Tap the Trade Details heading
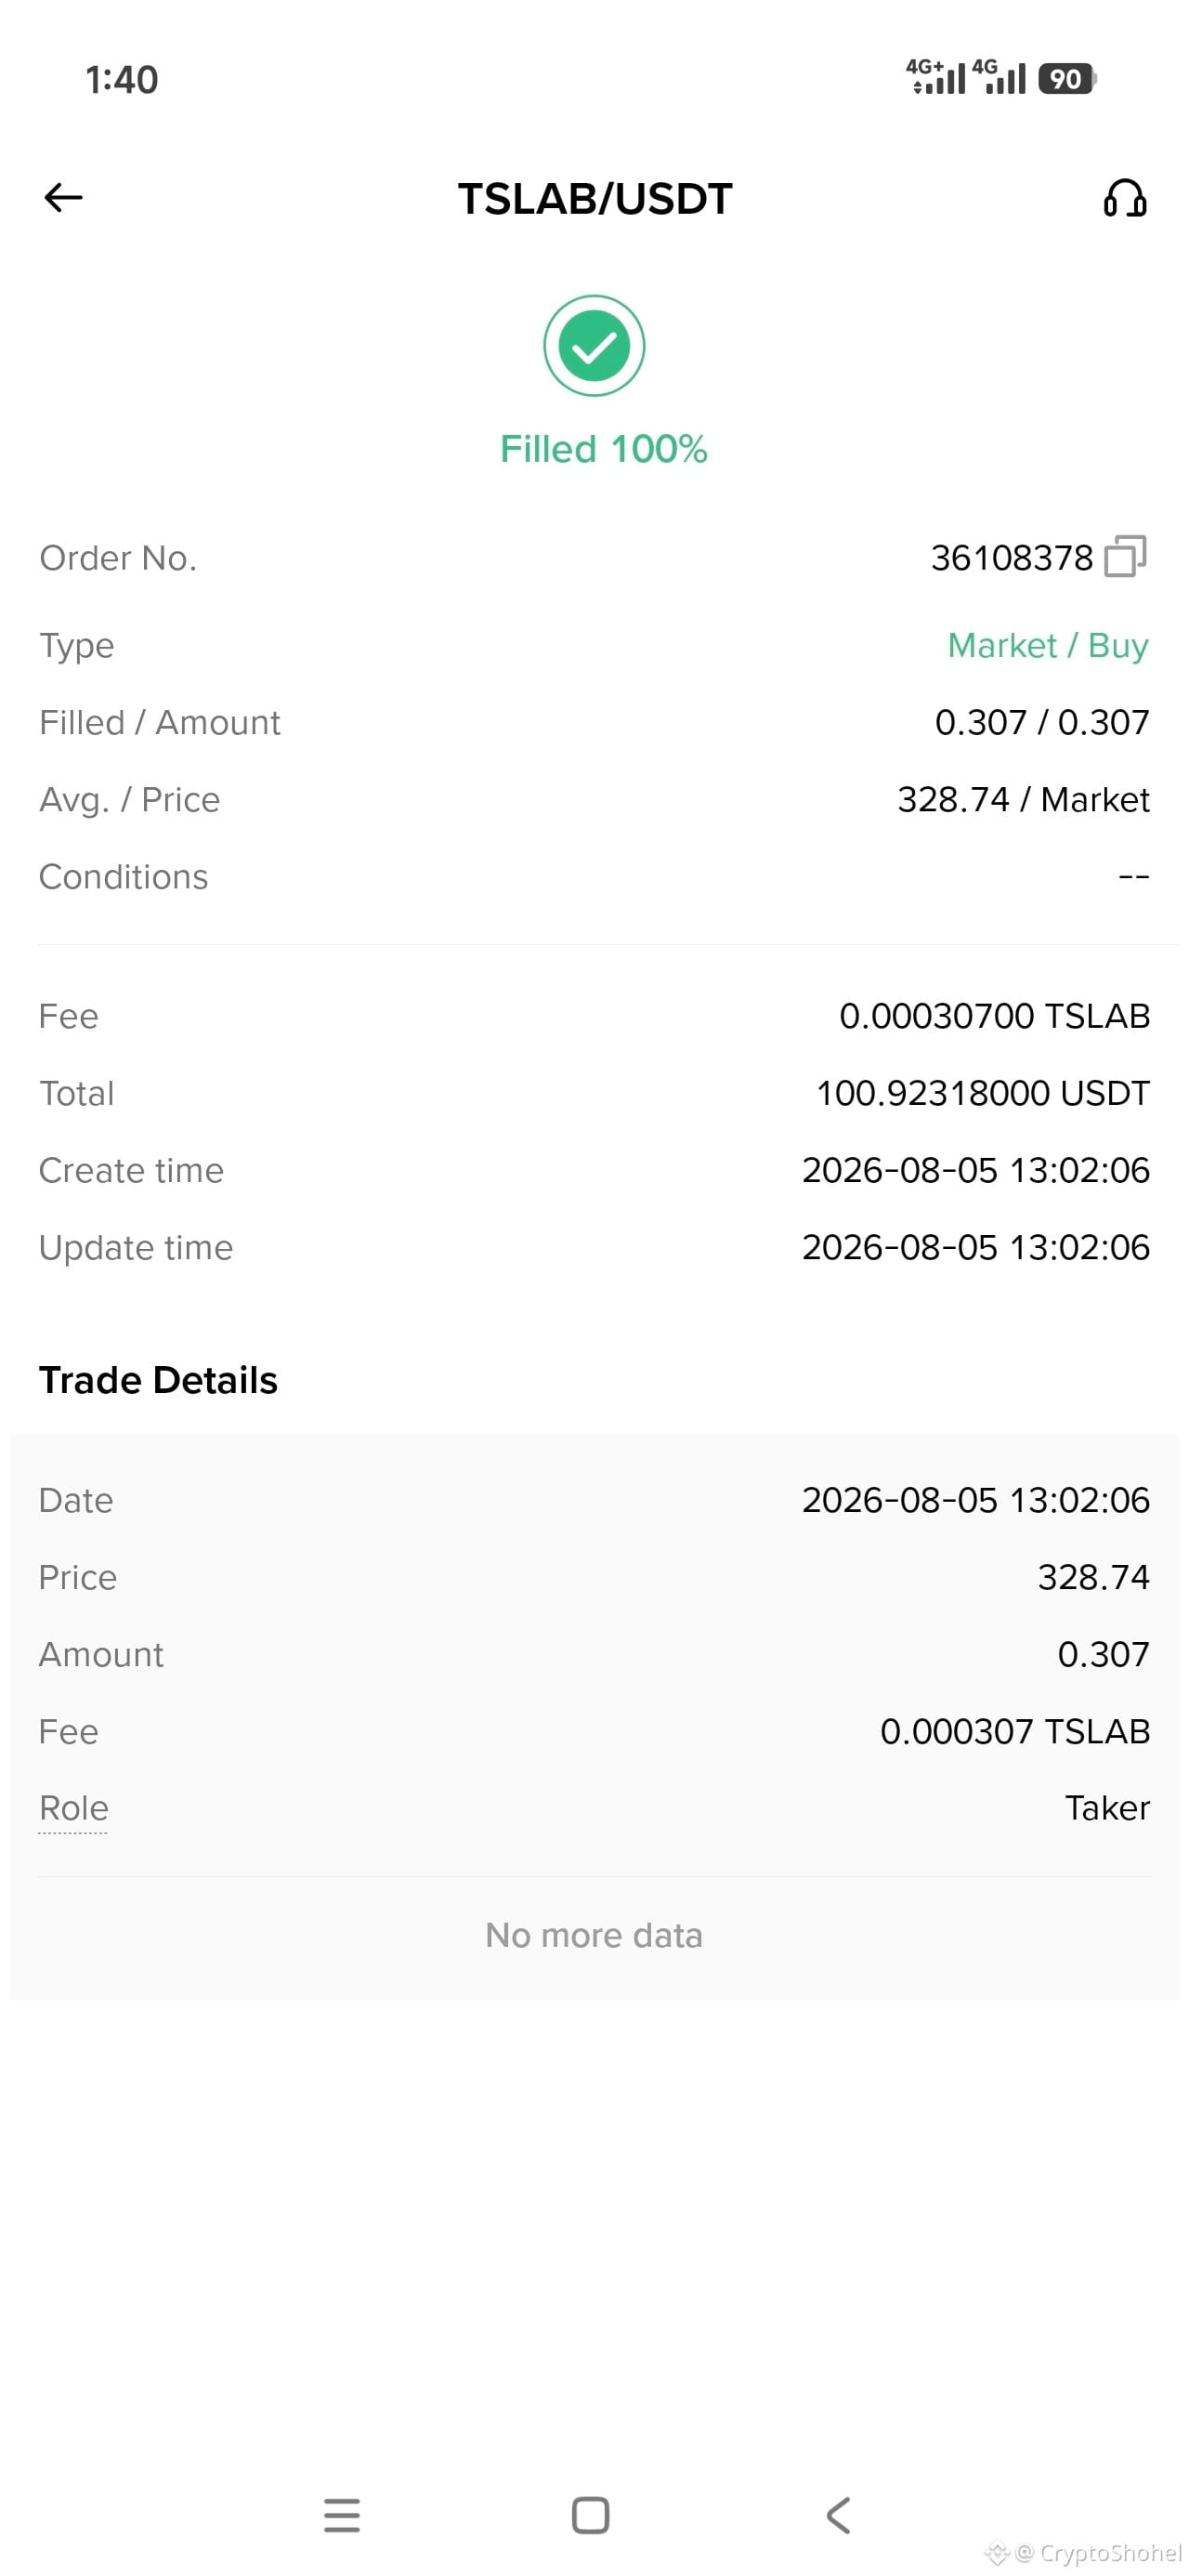1189x2576 pixels. 158,1380
